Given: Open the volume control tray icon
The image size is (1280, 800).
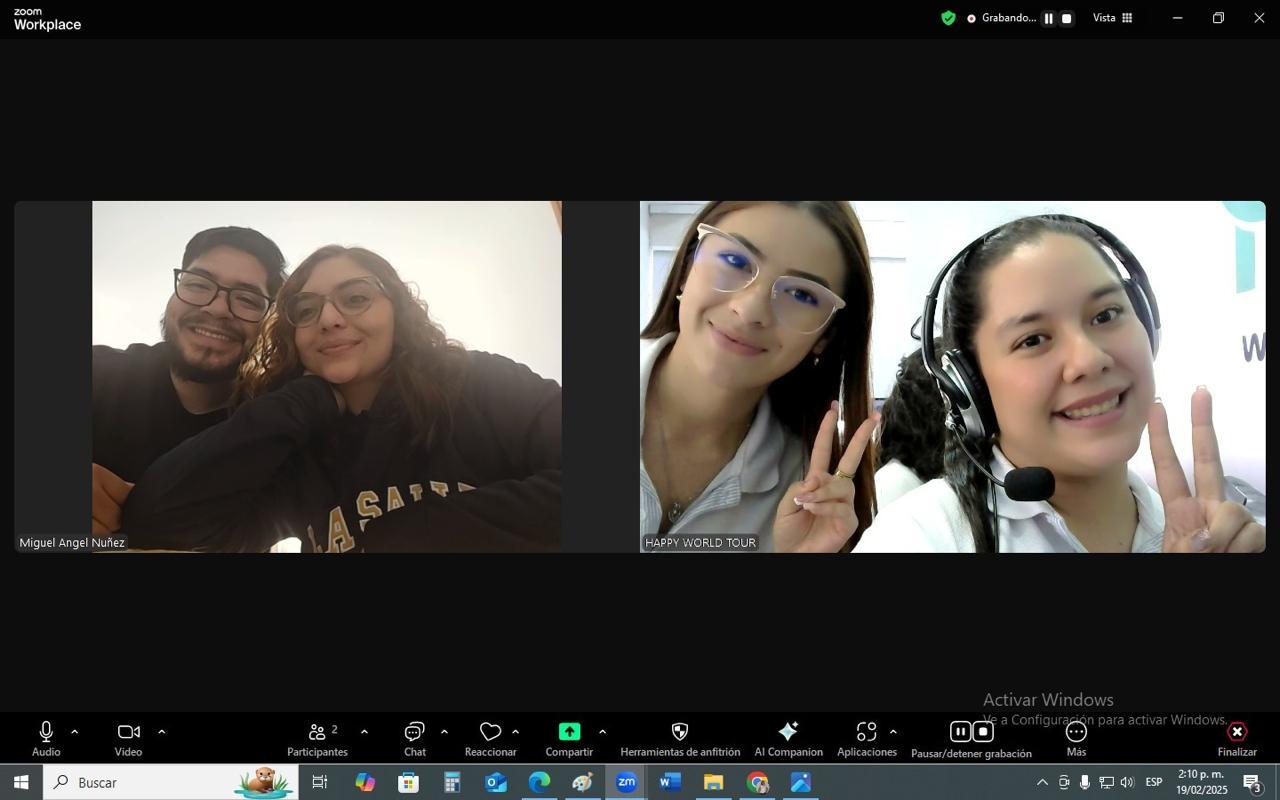Looking at the screenshot, I should [x=1127, y=782].
